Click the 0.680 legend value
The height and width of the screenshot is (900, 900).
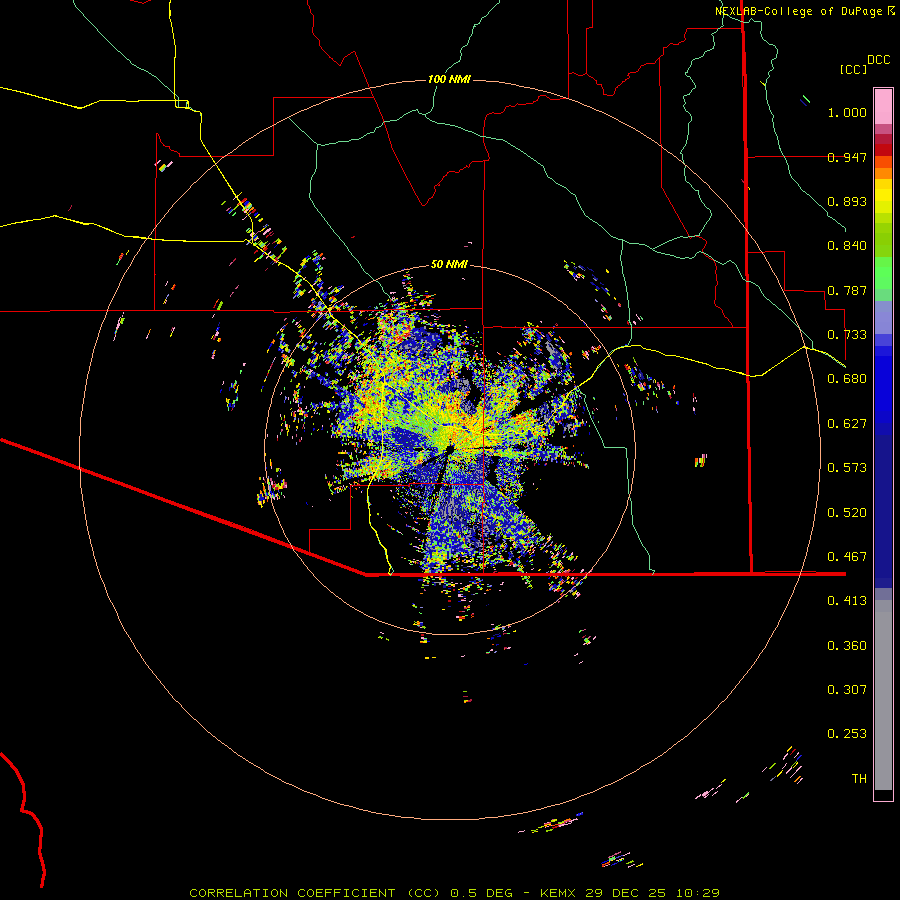pos(847,379)
